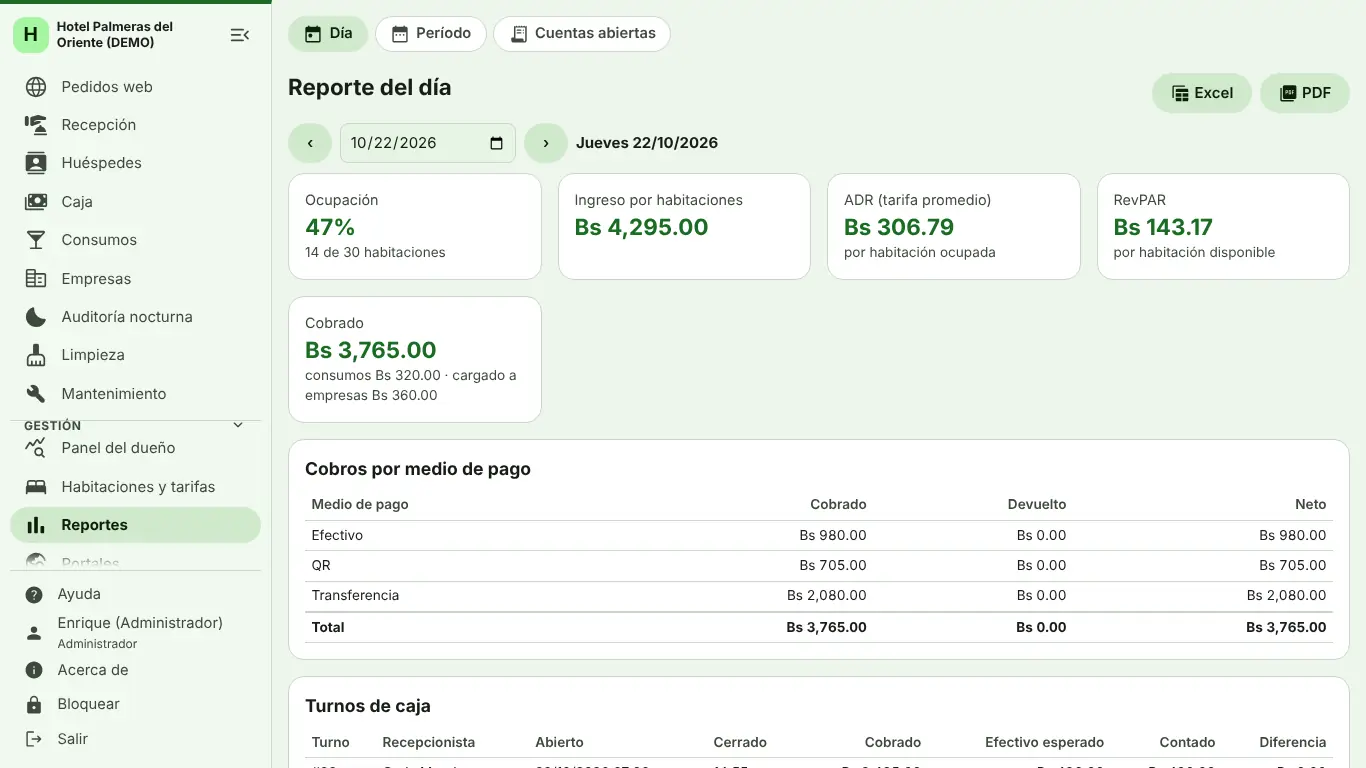Screen dimensions: 1366x768
Task: Open the Reportes menu item
Action: (x=135, y=525)
